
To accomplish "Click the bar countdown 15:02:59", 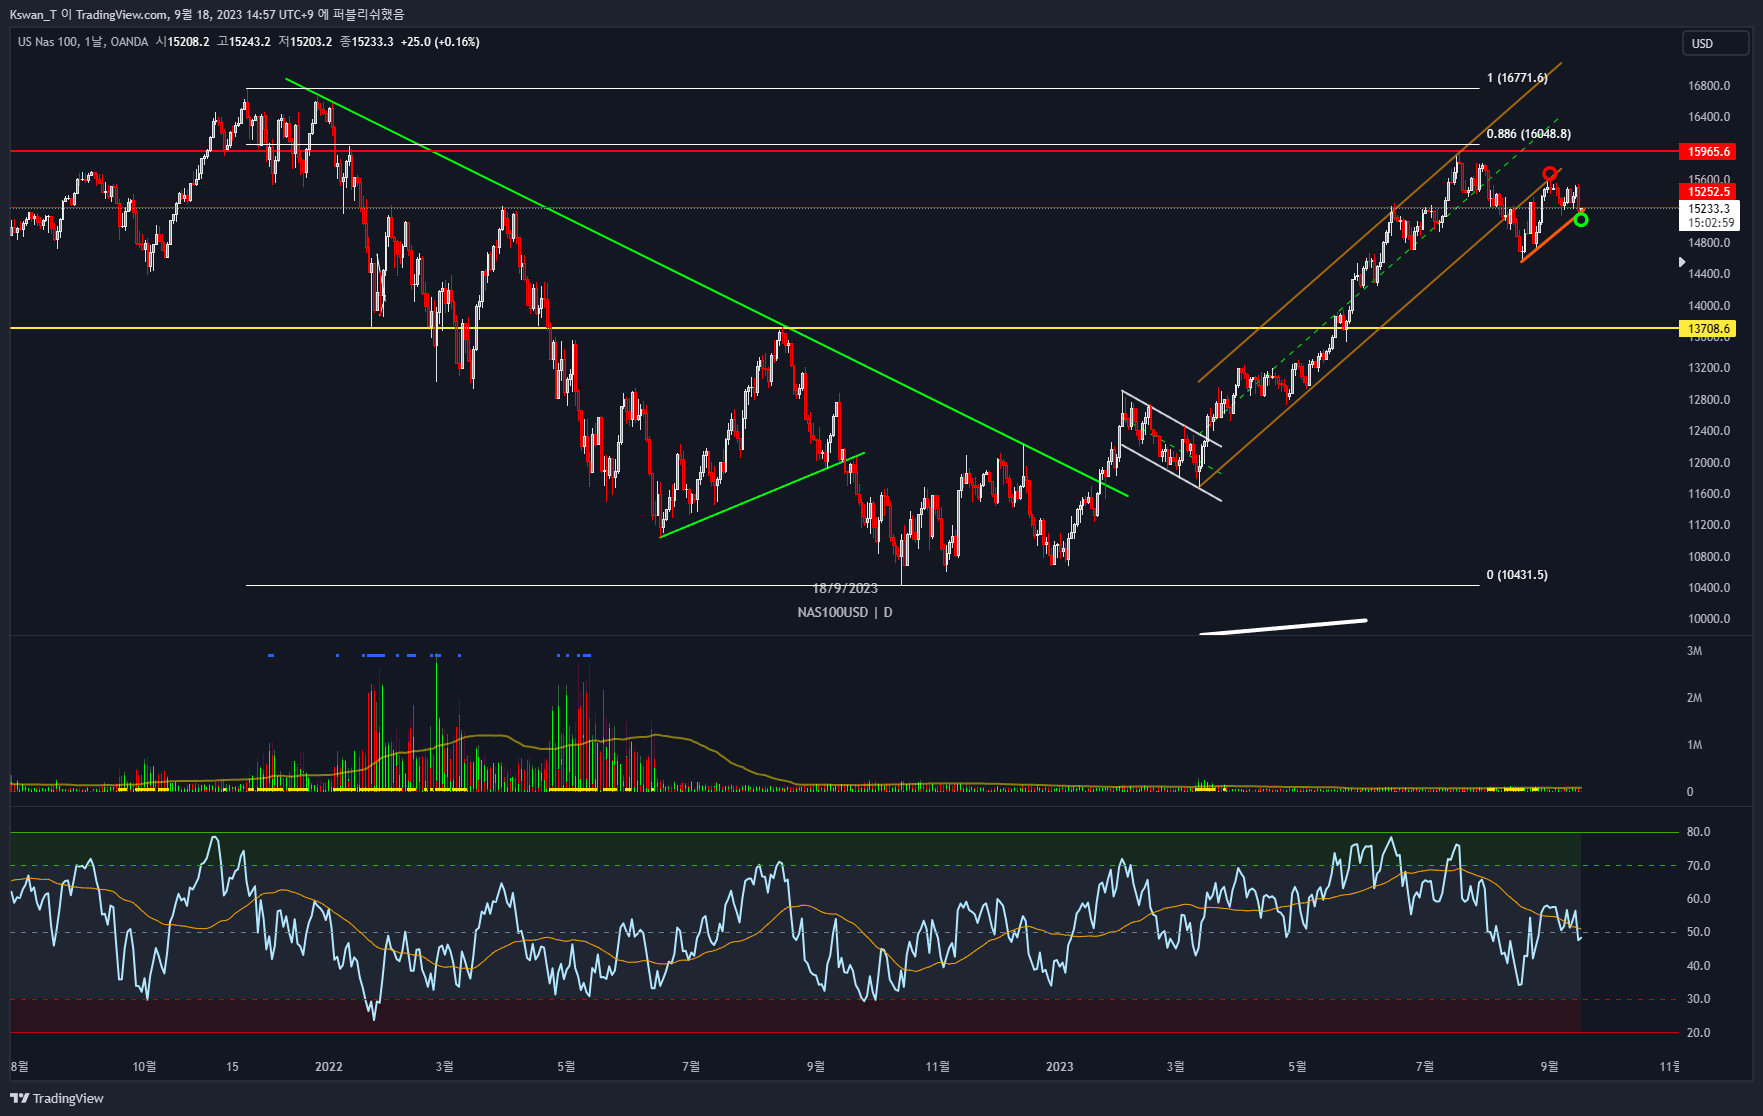I will pyautogui.click(x=1711, y=223).
